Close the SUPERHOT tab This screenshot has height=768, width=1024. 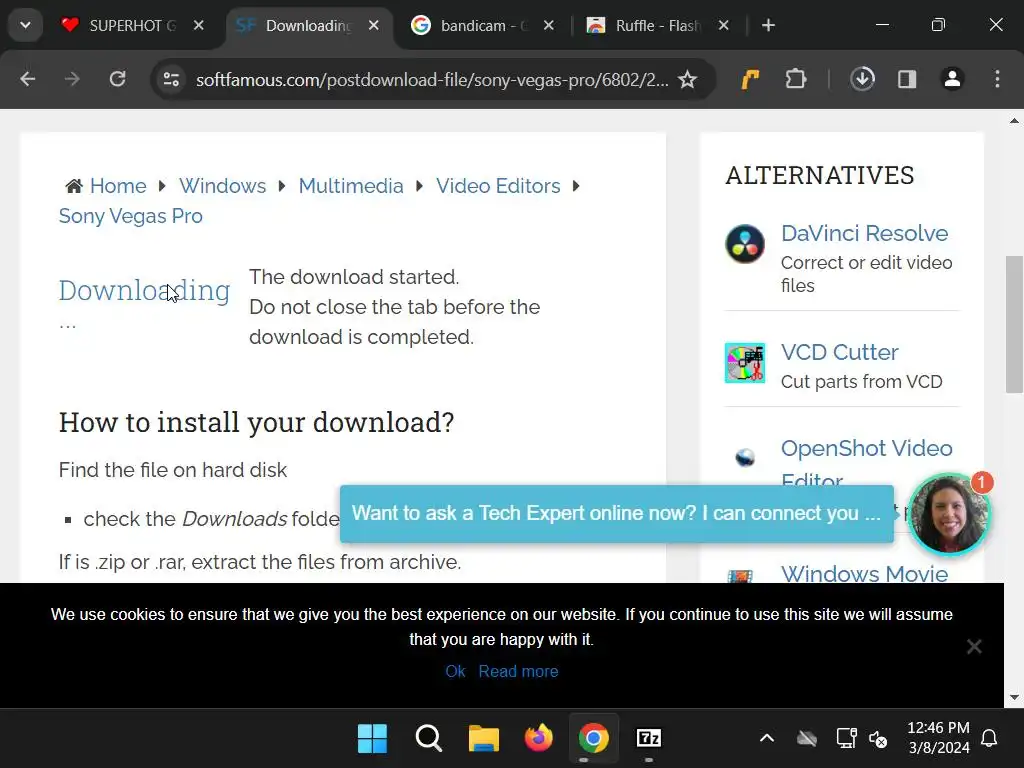coord(199,25)
